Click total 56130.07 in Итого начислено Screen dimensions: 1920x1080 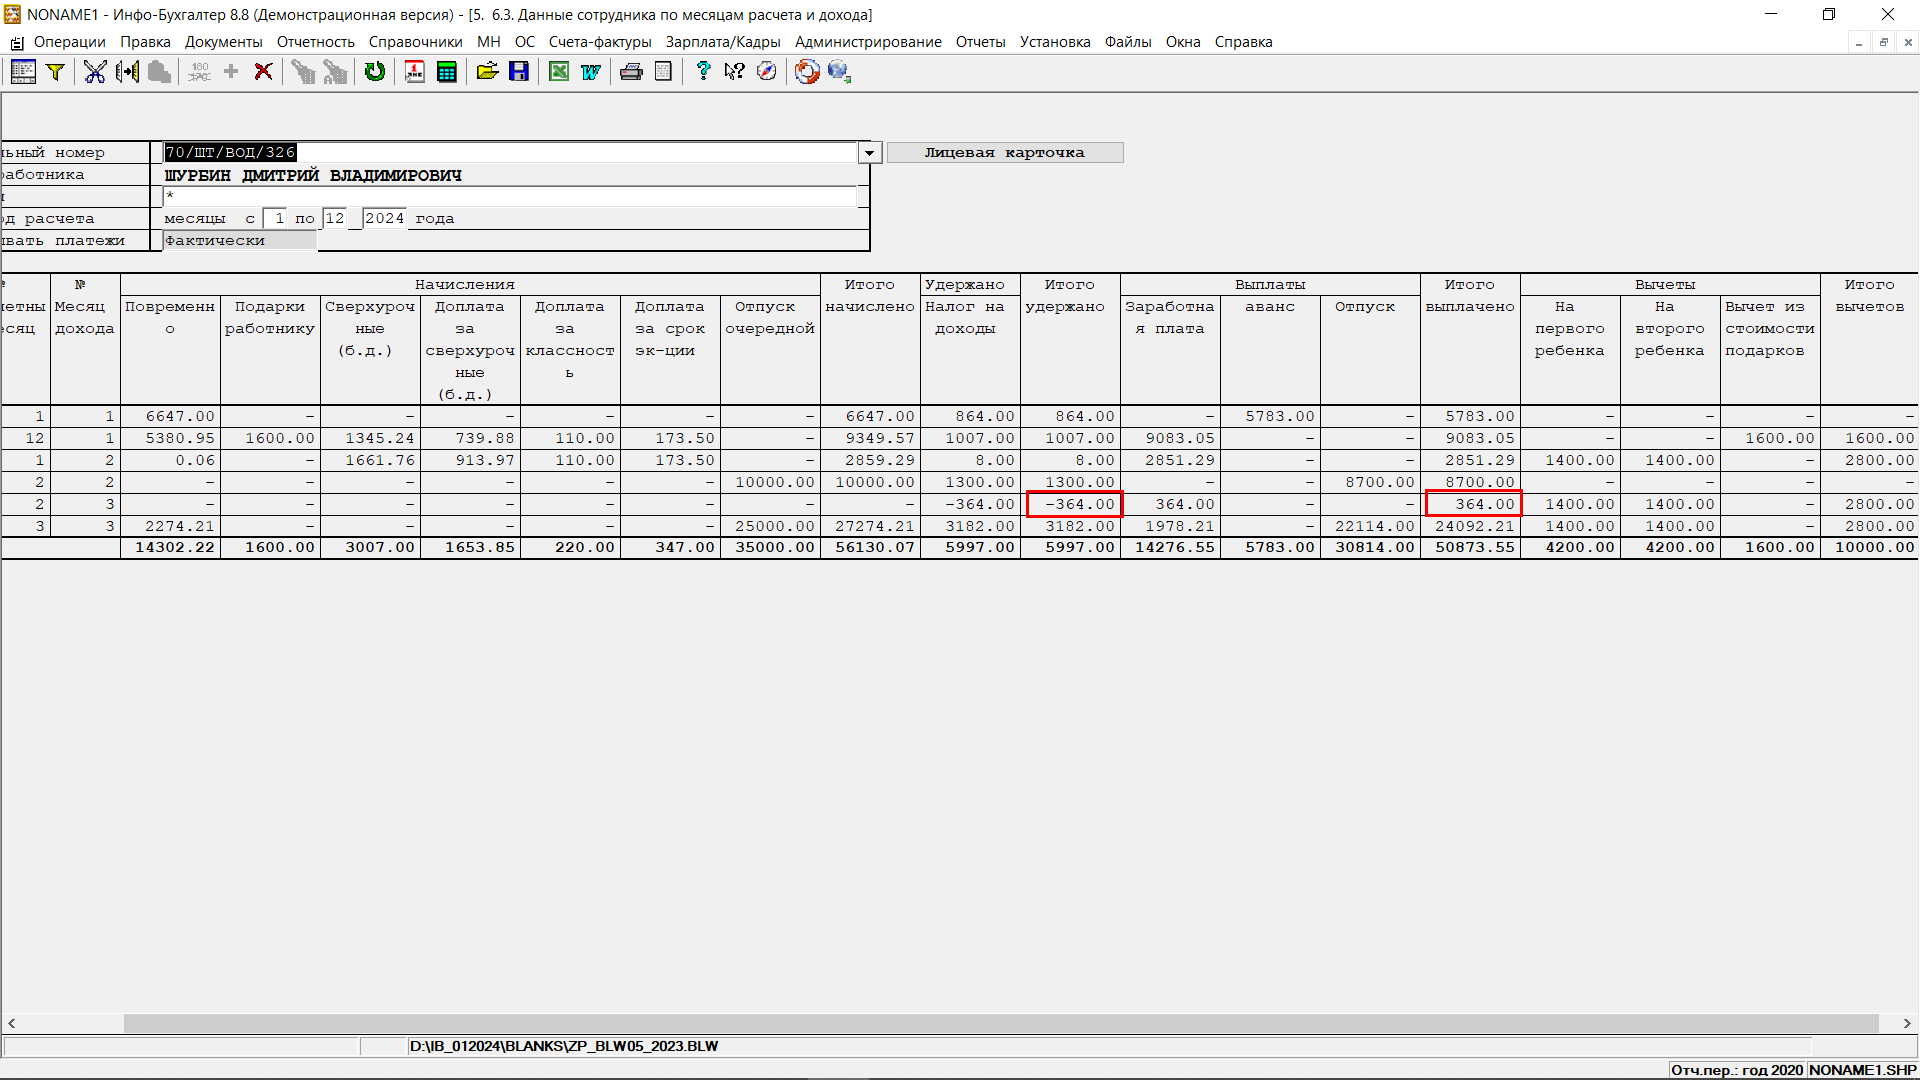point(870,548)
